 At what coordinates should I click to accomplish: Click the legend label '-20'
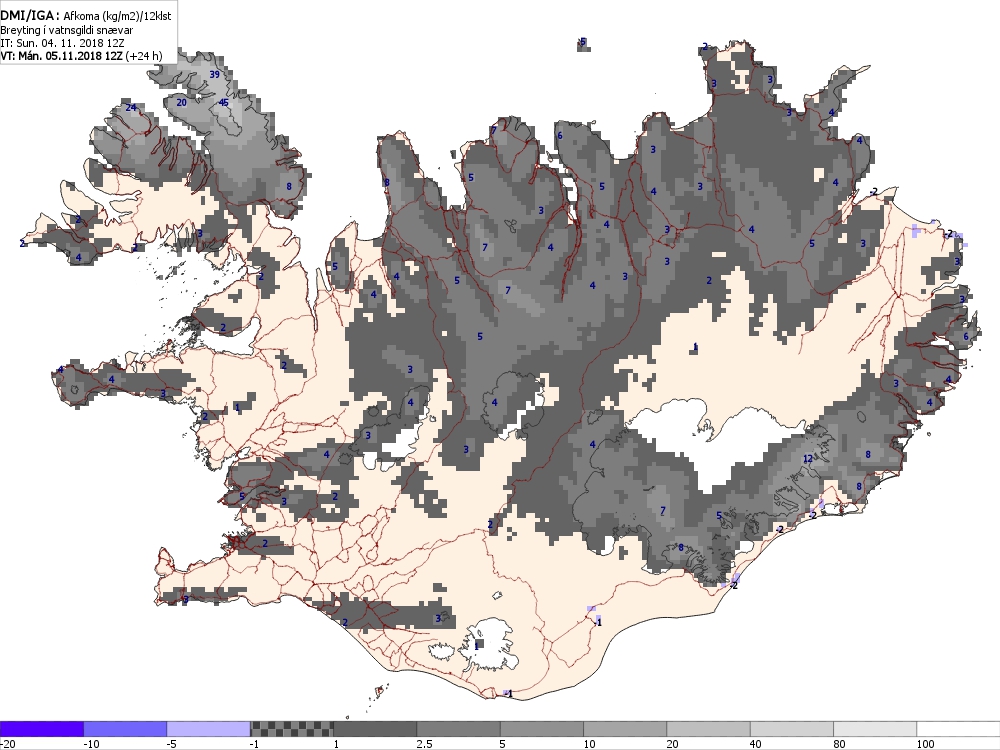[7, 744]
